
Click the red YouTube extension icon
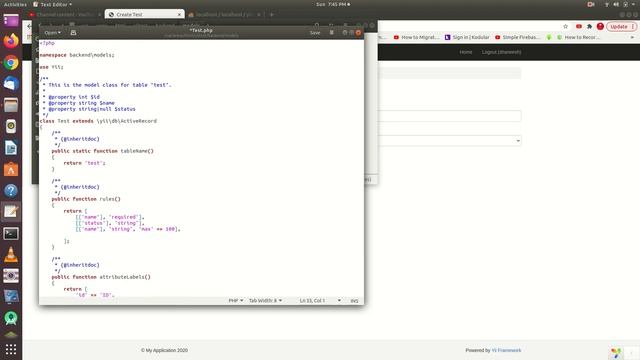point(579,27)
